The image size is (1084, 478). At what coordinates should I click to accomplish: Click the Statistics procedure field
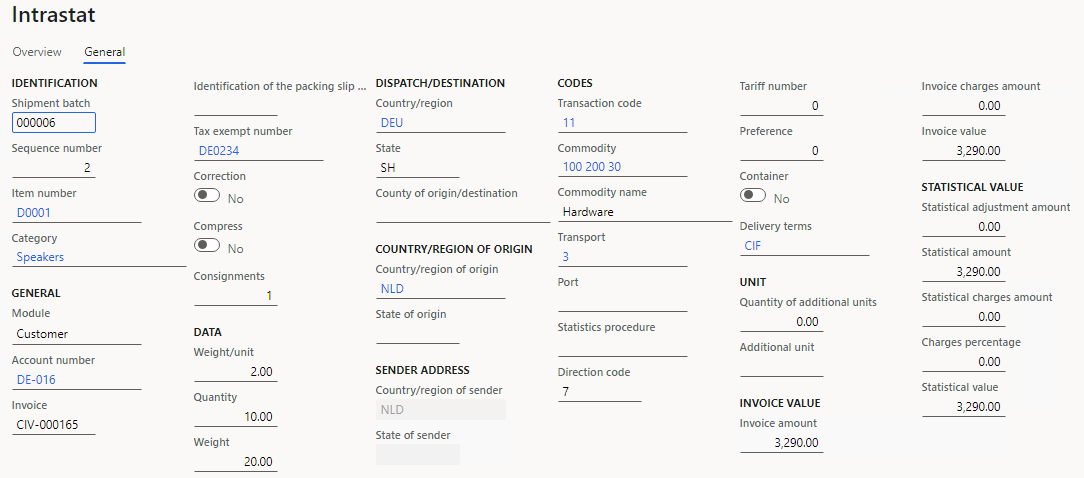622,347
